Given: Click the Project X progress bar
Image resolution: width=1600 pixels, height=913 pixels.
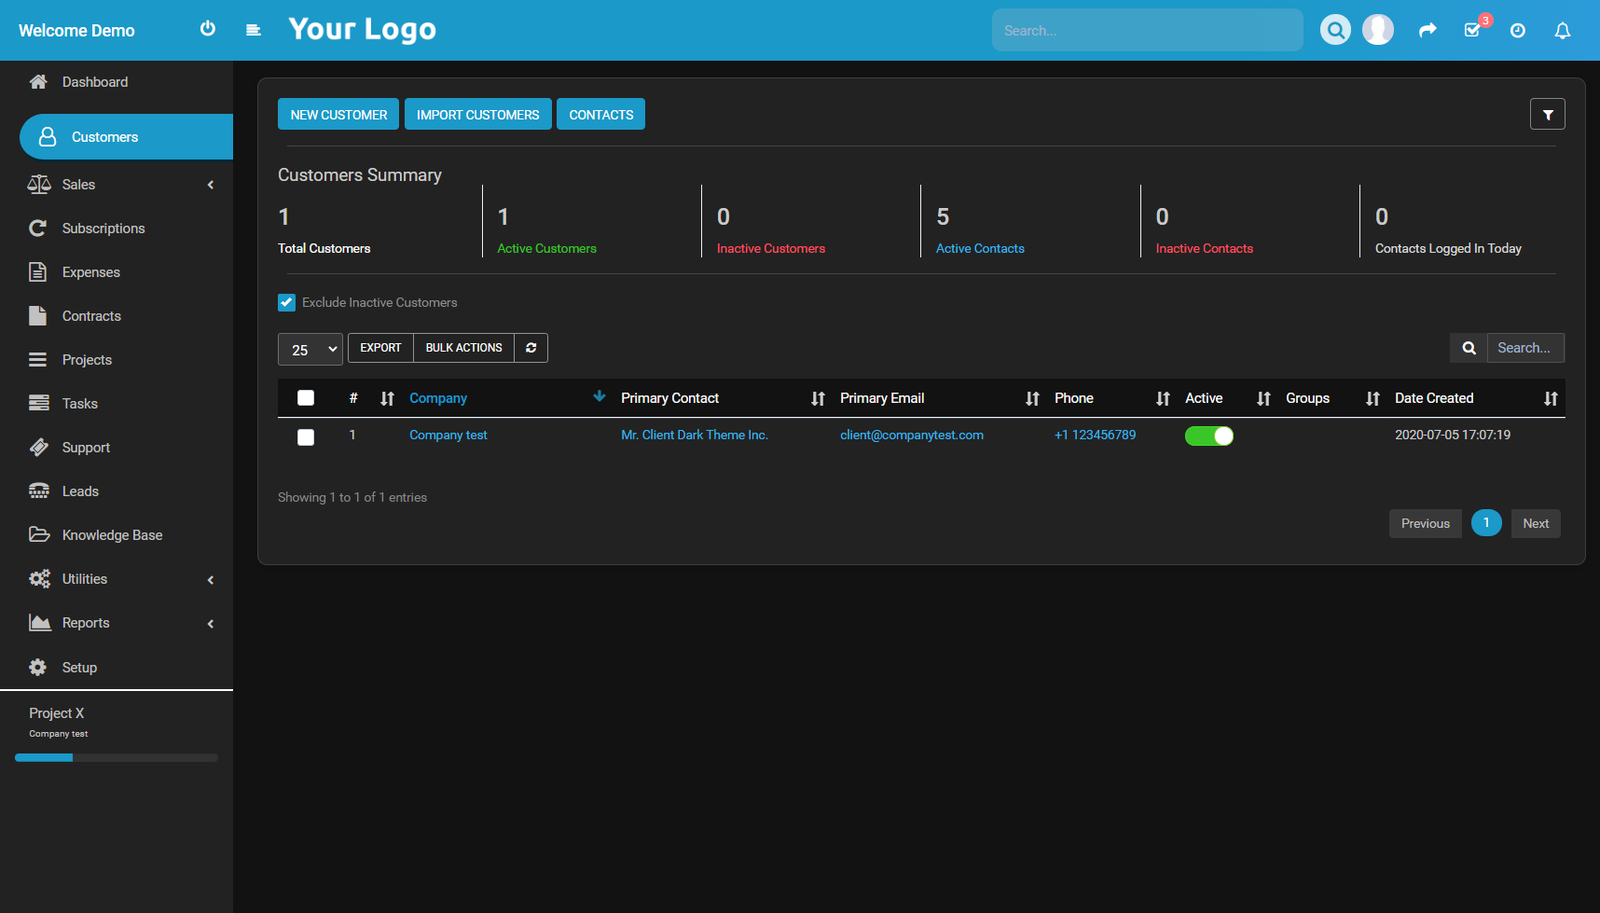Looking at the screenshot, I should point(116,757).
